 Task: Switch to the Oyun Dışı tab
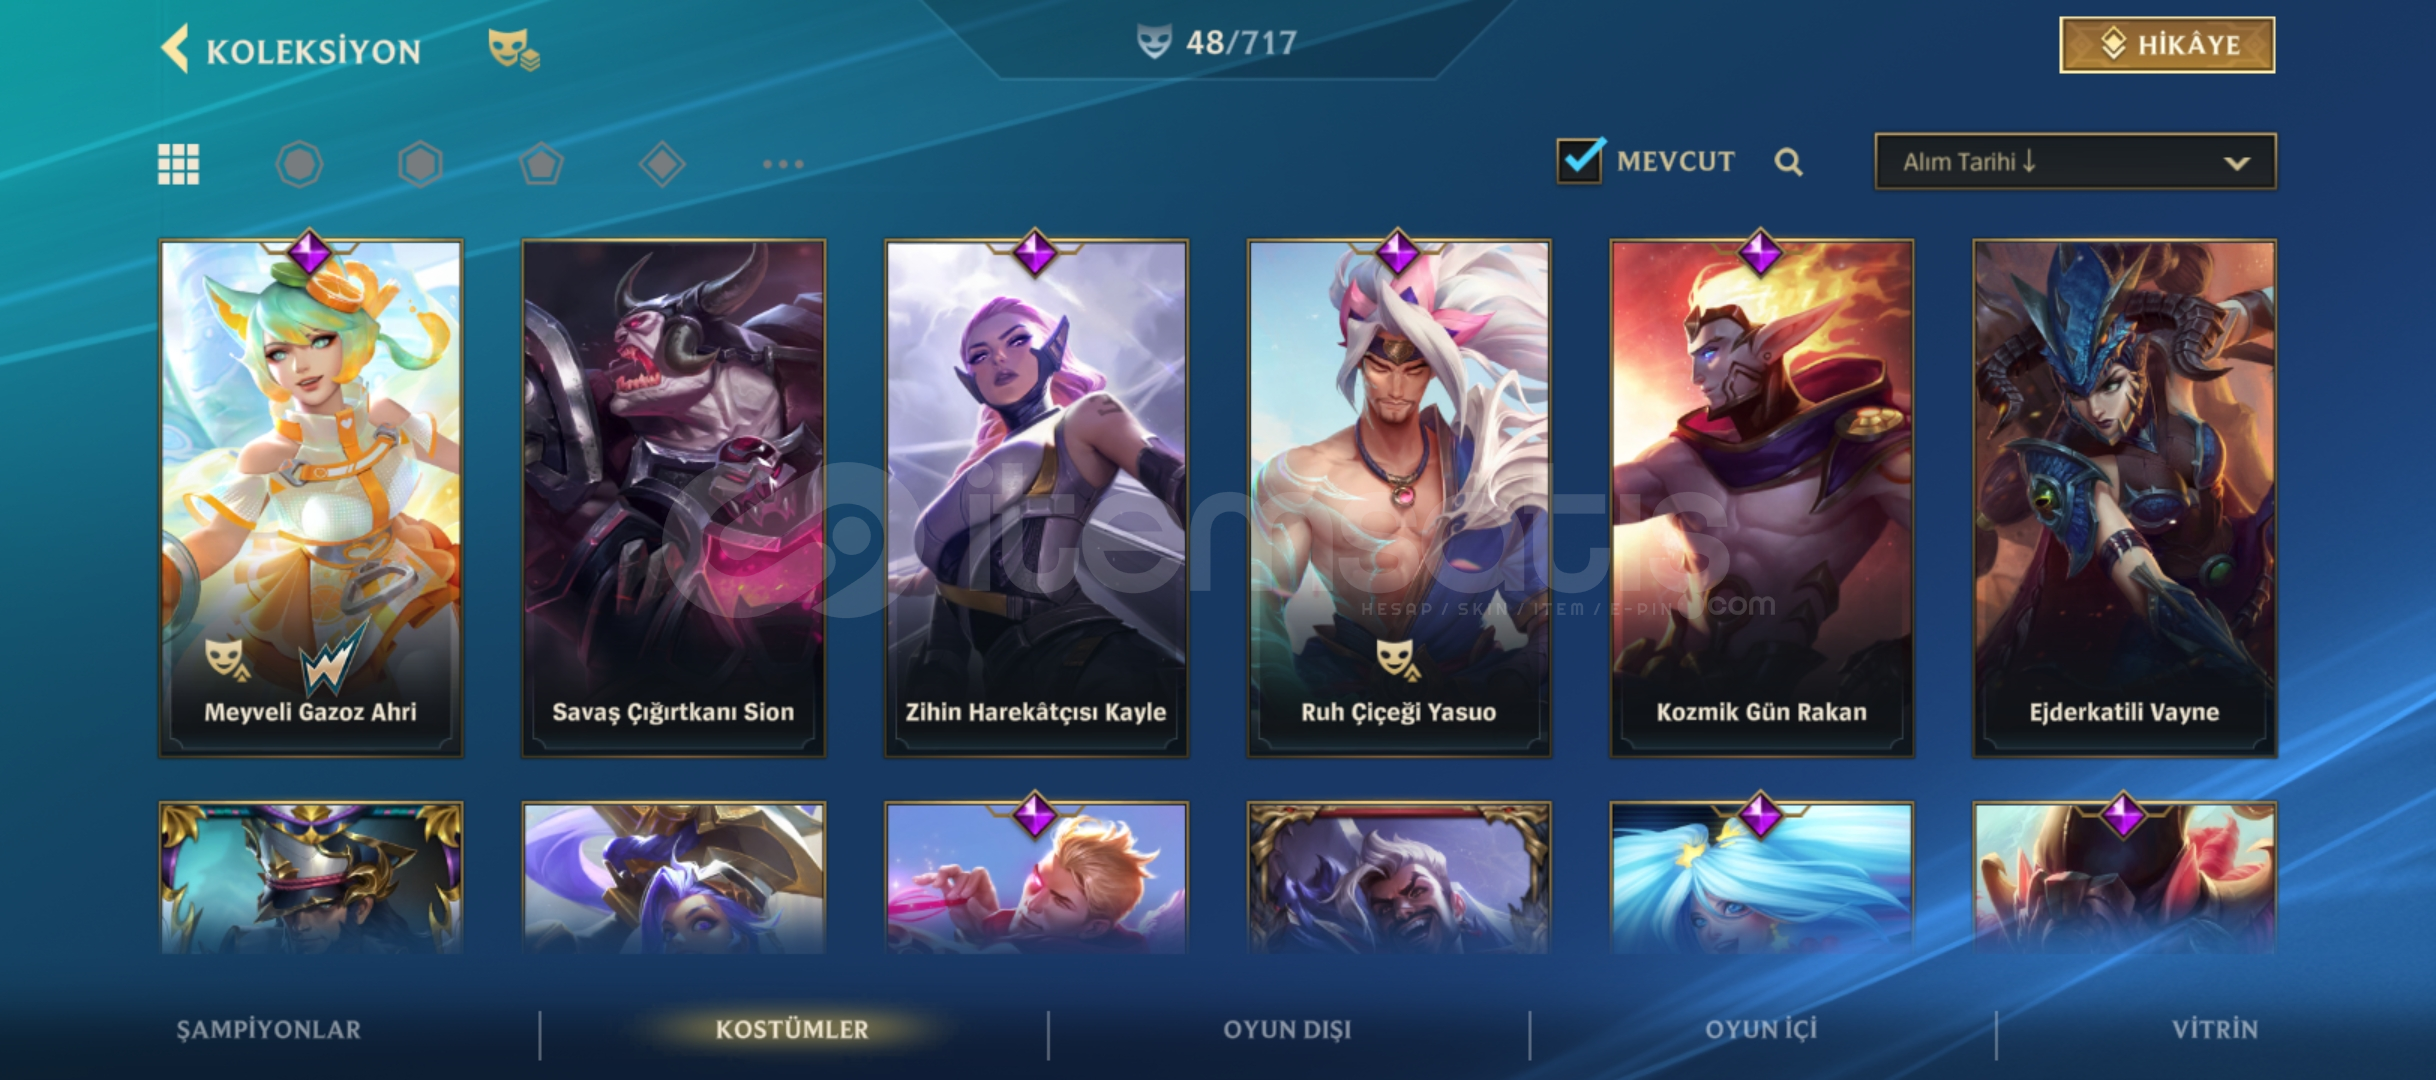click(1287, 1029)
